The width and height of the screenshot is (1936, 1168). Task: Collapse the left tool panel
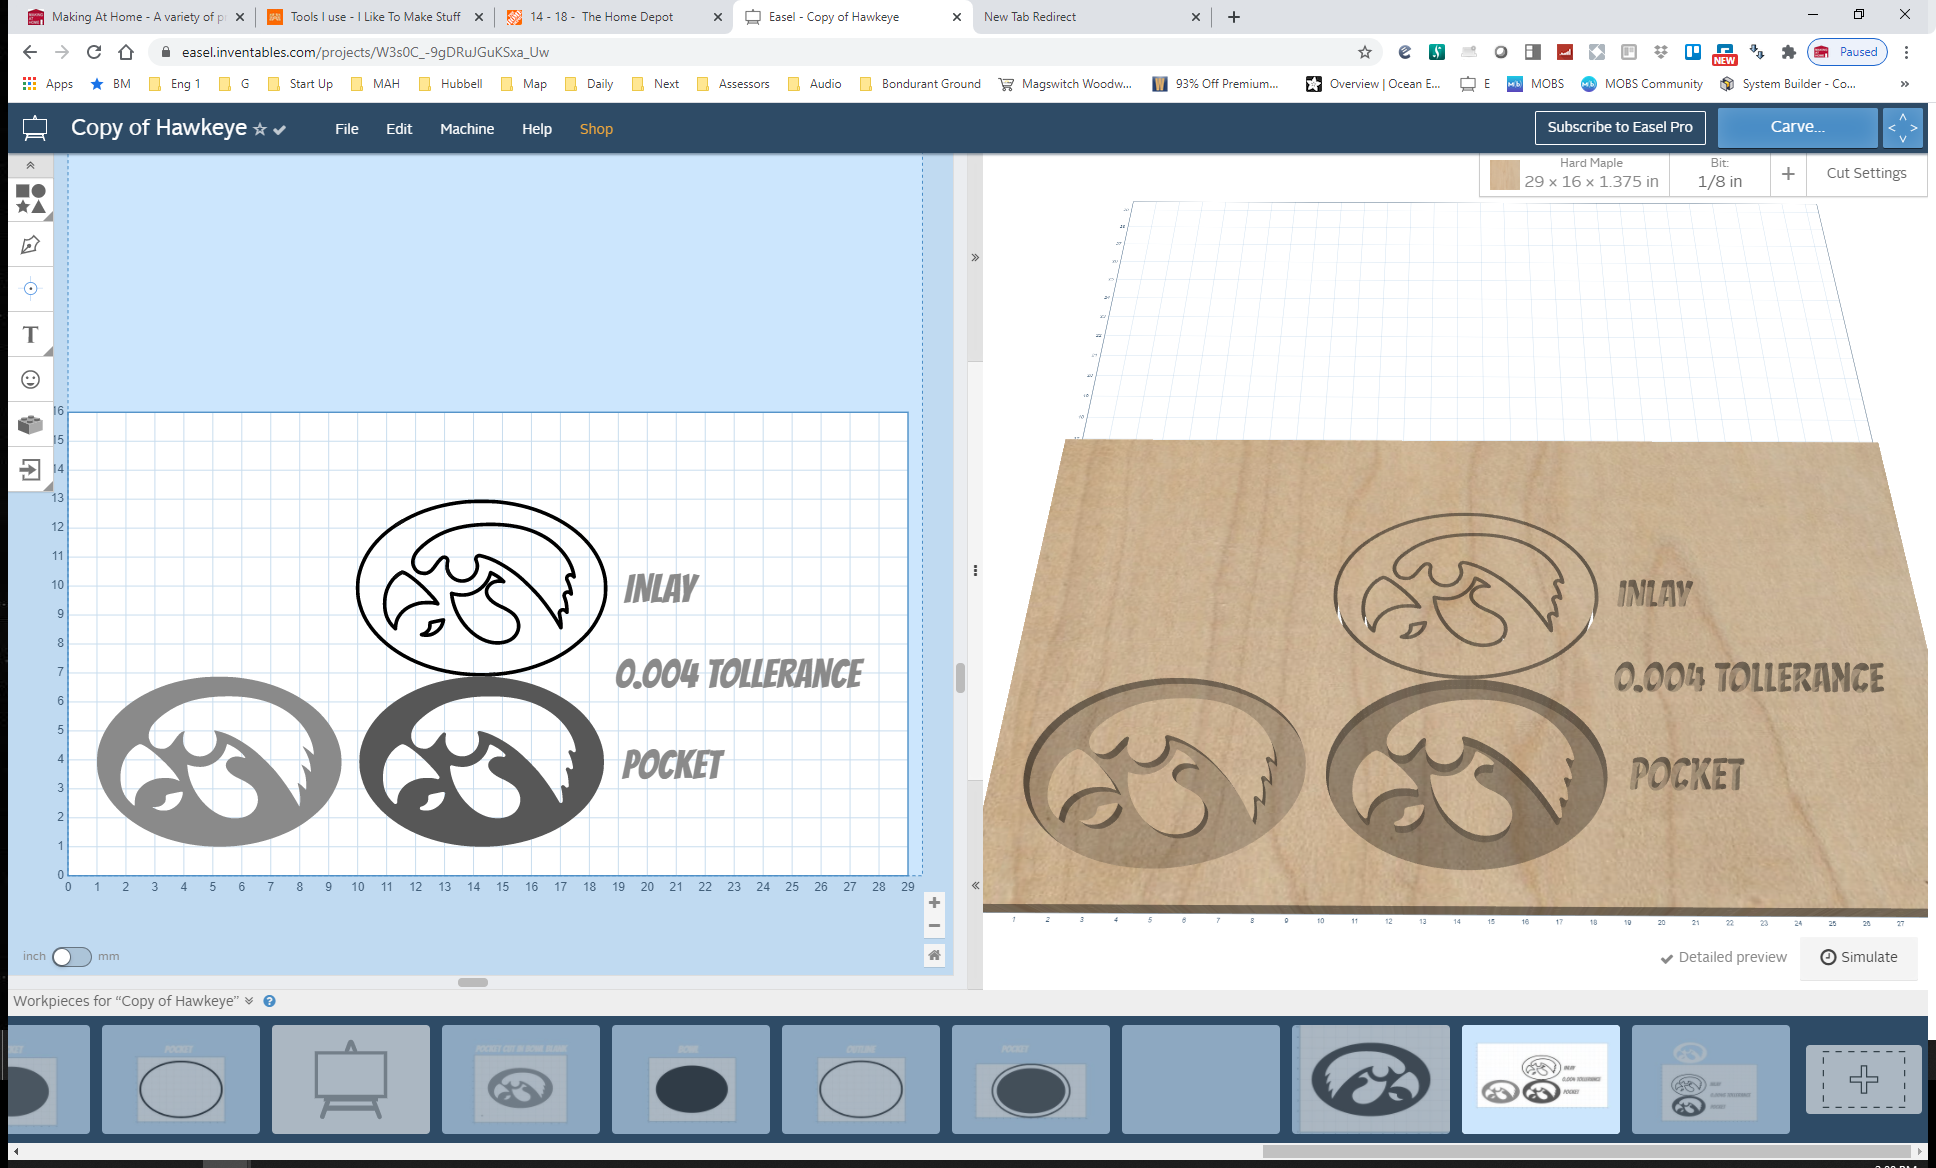[30, 165]
